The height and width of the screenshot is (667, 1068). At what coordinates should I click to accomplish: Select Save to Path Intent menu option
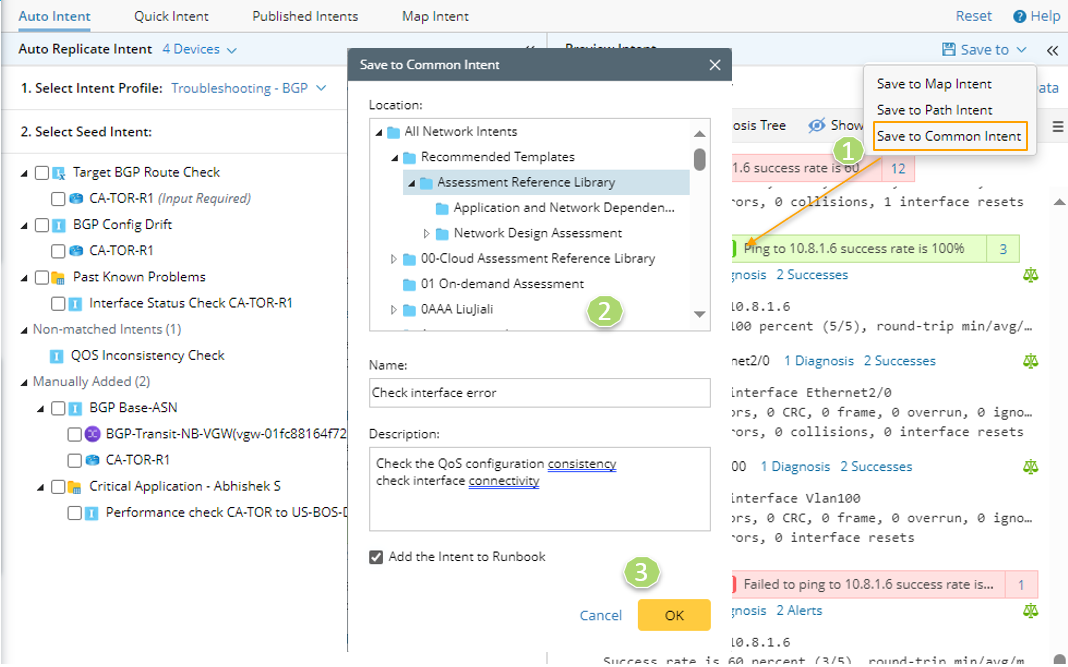pyautogui.click(x=934, y=110)
